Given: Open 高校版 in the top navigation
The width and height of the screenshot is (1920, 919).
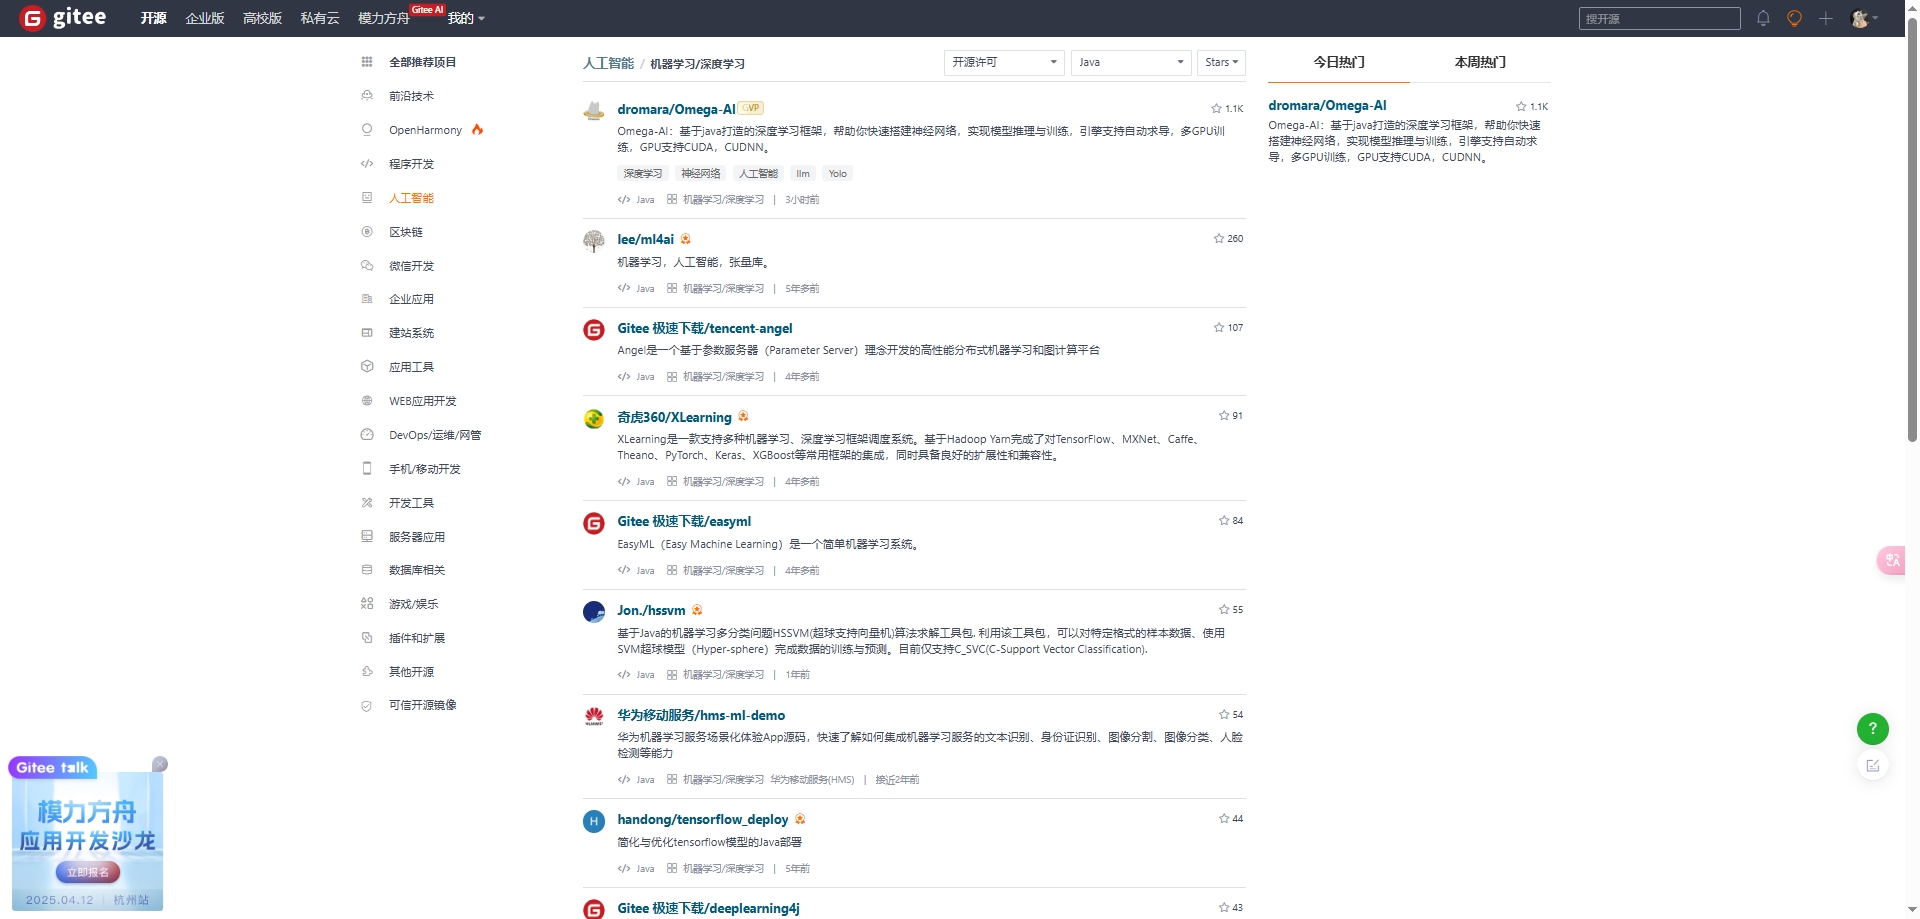Looking at the screenshot, I should pyautogui.click(x=262, y=18).
